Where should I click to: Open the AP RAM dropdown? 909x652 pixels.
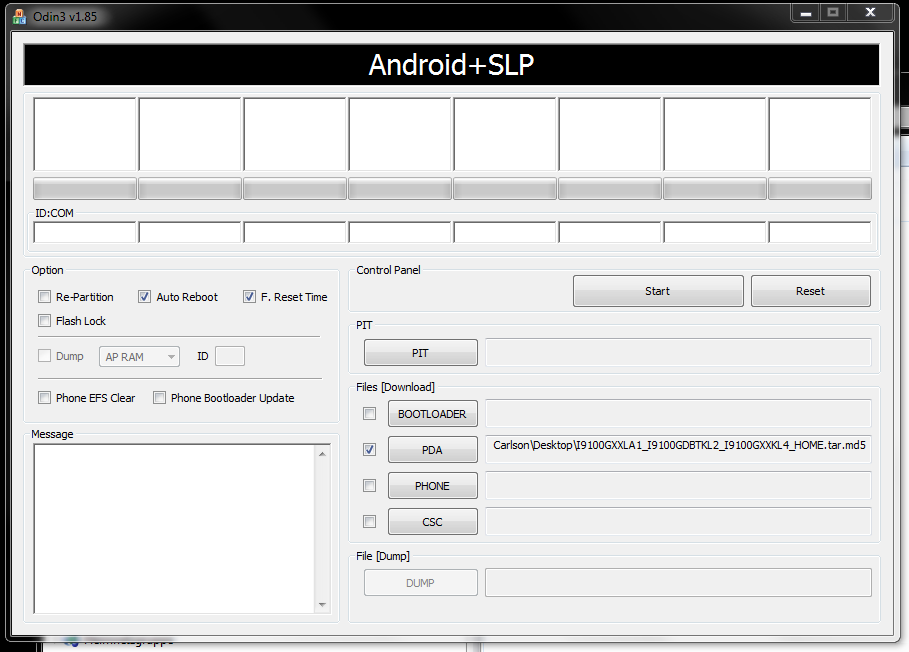139,356
